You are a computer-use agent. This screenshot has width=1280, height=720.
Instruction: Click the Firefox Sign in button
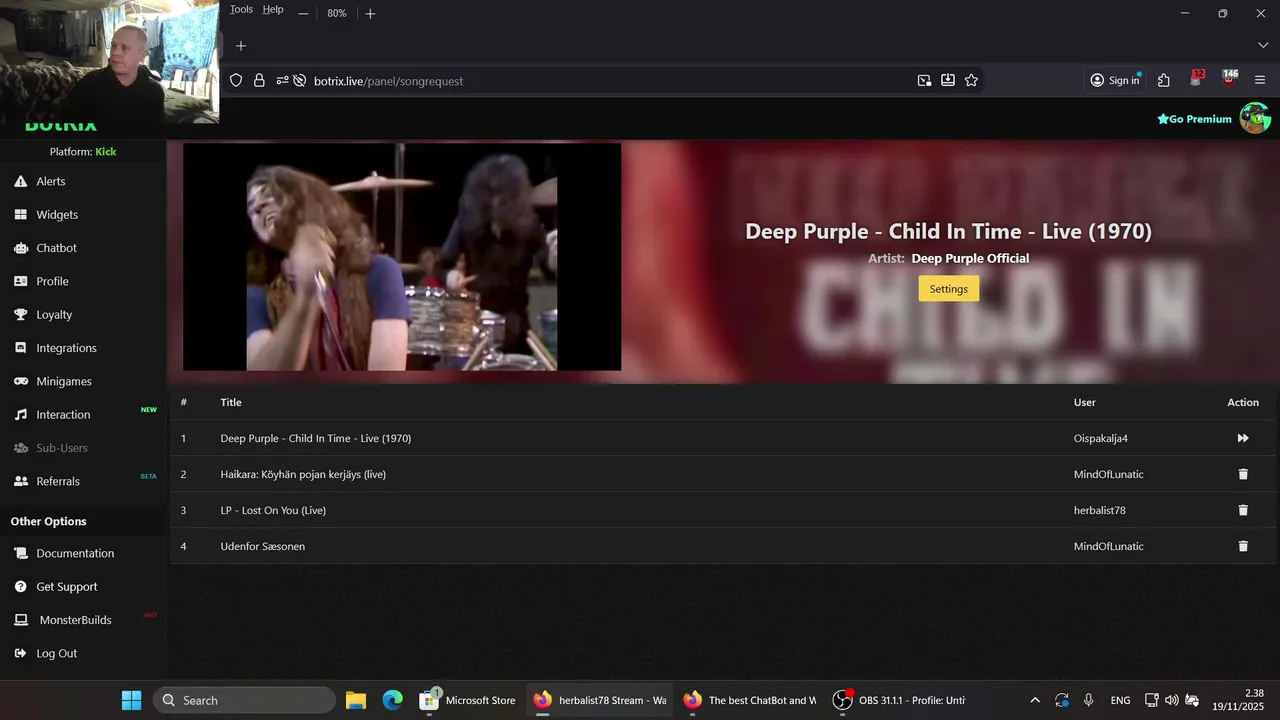pyautogui.click(x=1115, y=81)
